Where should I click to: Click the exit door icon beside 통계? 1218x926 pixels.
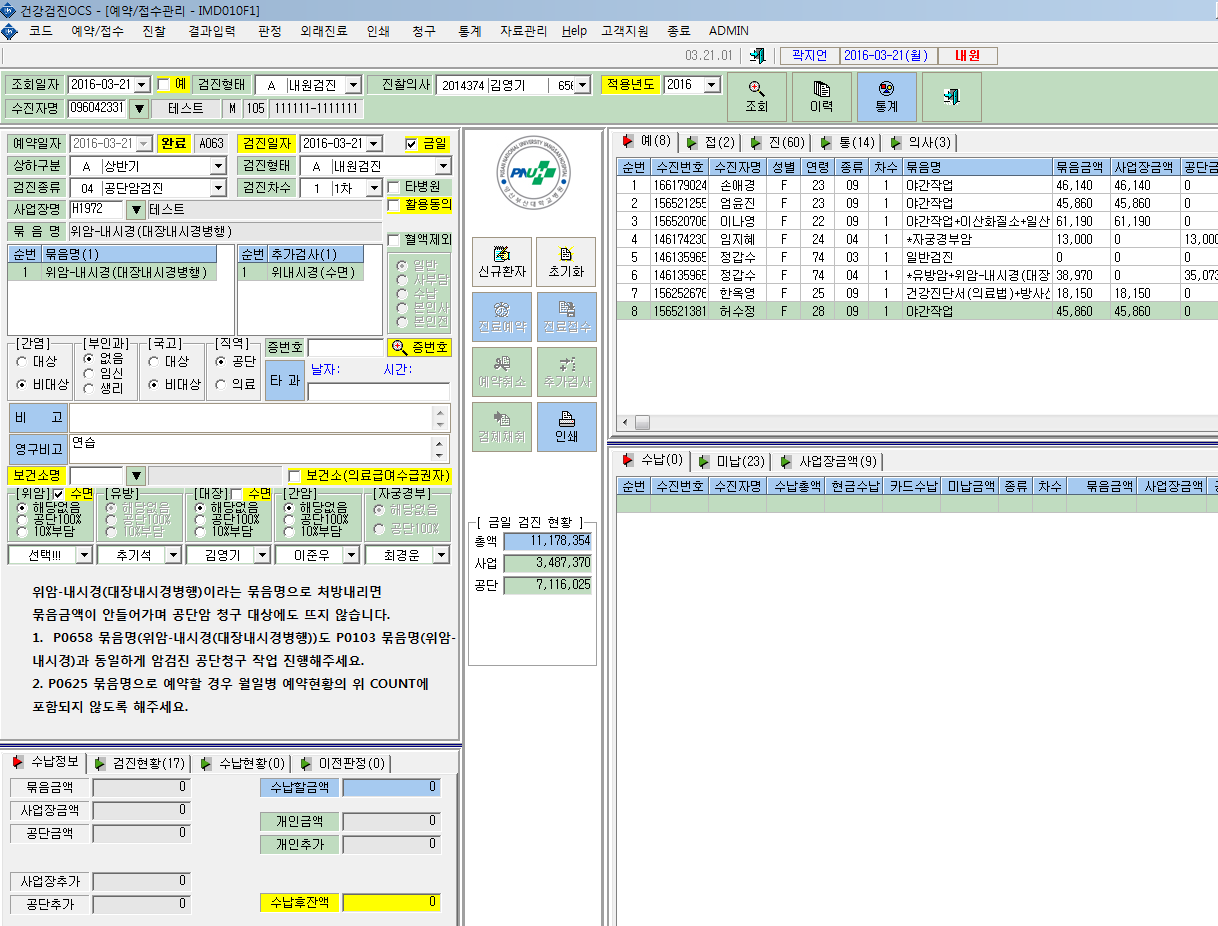(x=951, y=97)
